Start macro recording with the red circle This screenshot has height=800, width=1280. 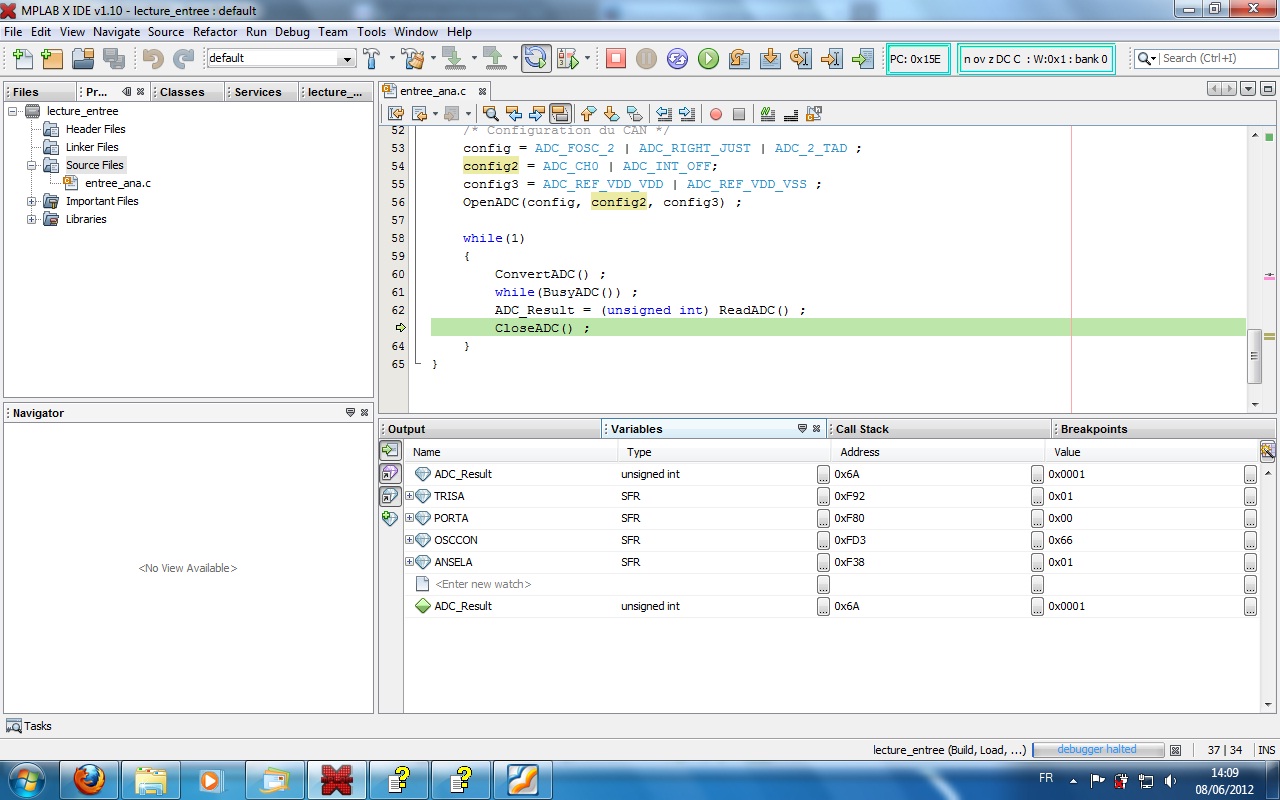click(x=716, y=114)
